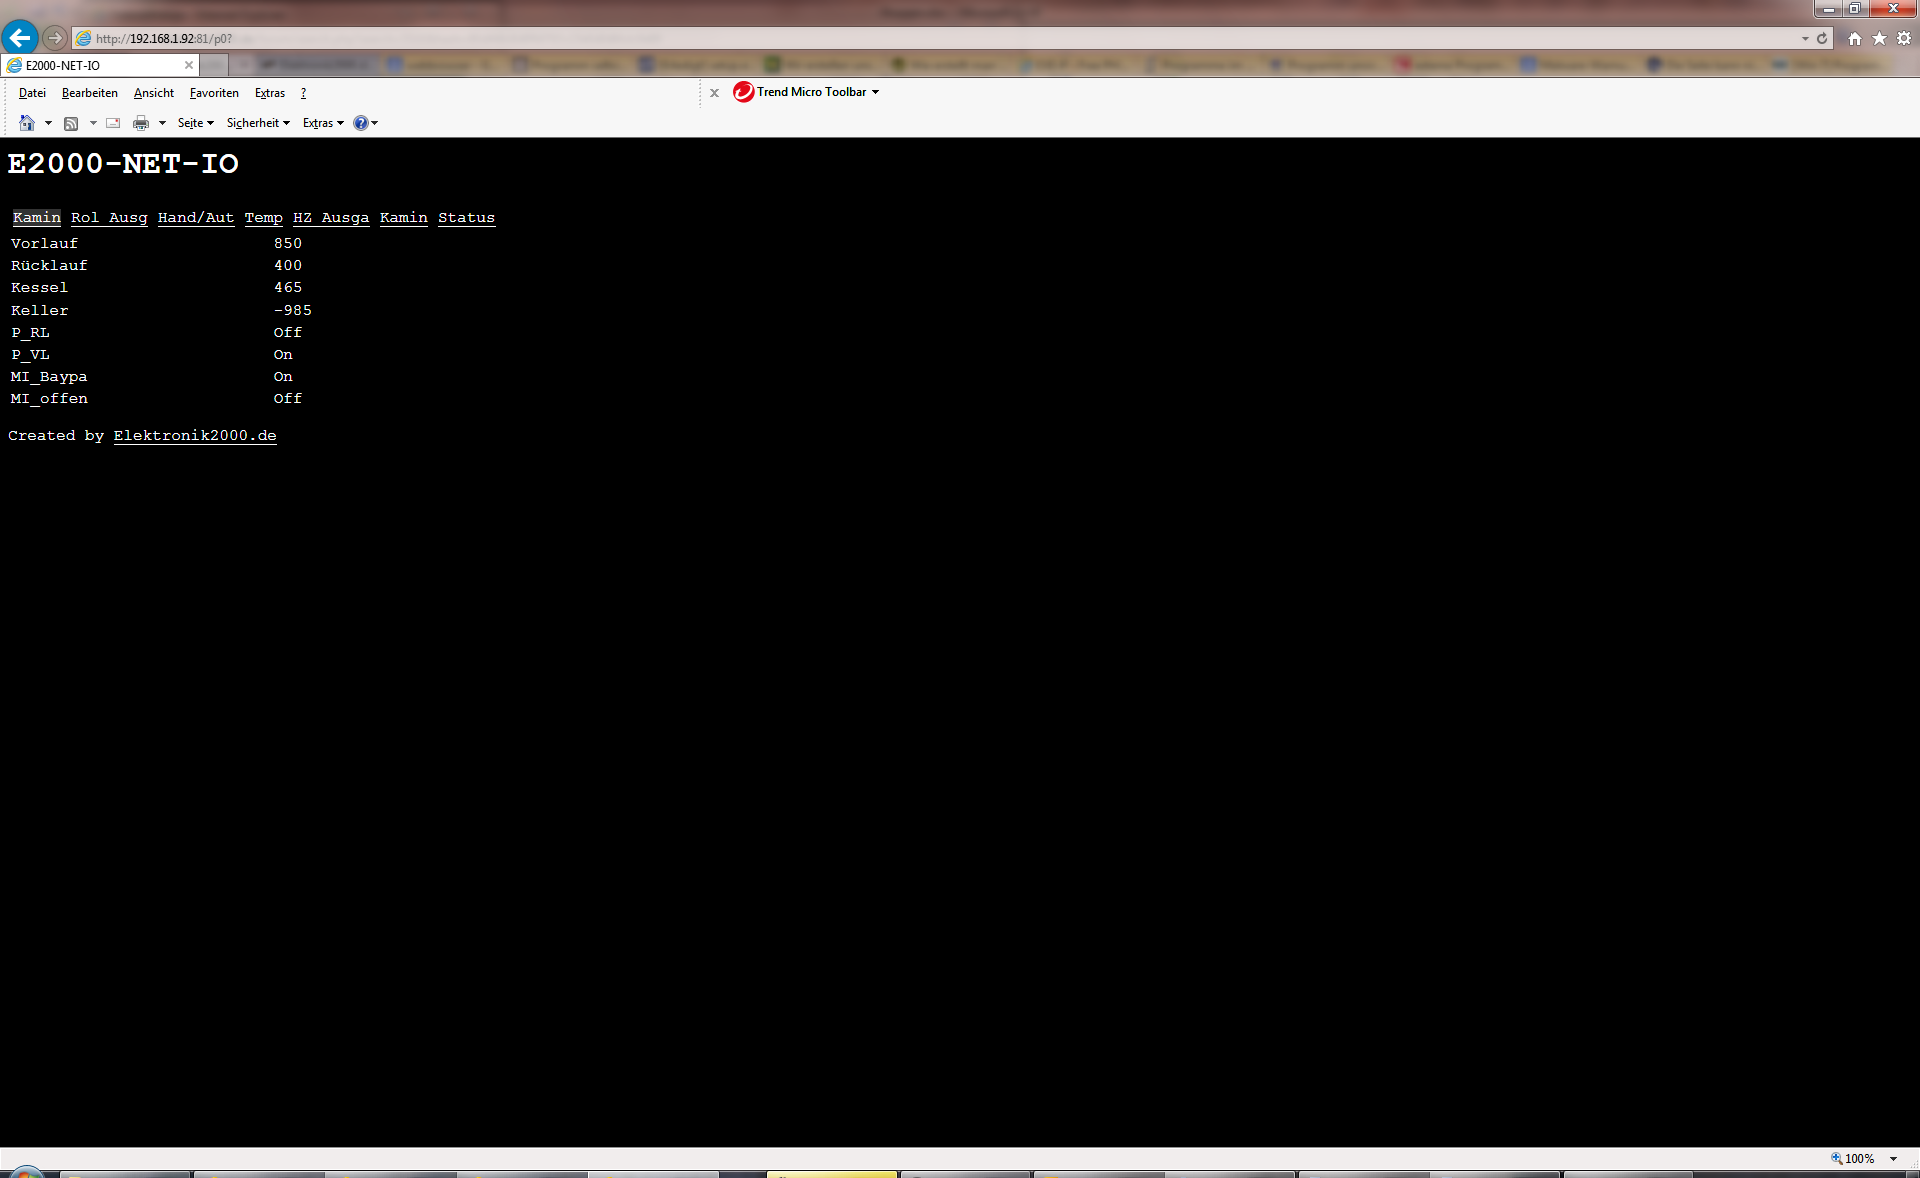This screenshot has height=1178, width=1920.
Task: Click the refresh page icon in the address bar
Action: click(x=1822, y=38)
